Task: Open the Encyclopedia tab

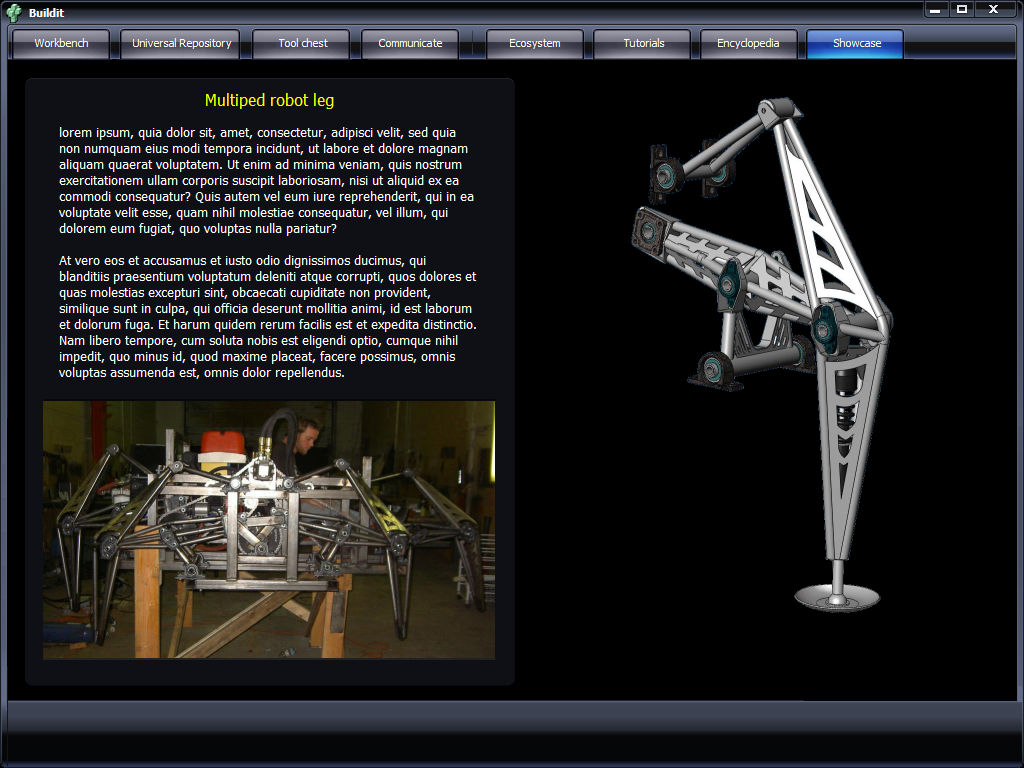Action: [748, 44]
